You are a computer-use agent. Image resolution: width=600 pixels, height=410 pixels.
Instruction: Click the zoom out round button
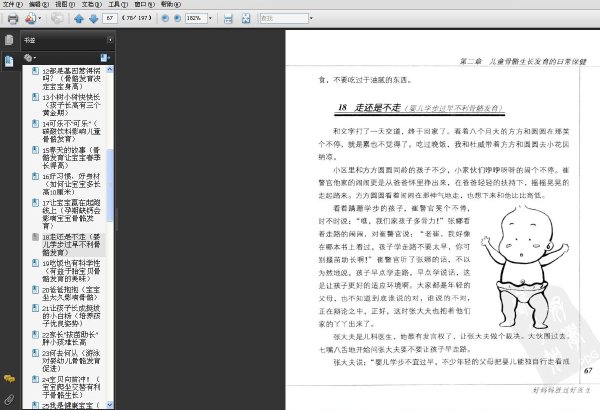point(165,18)
